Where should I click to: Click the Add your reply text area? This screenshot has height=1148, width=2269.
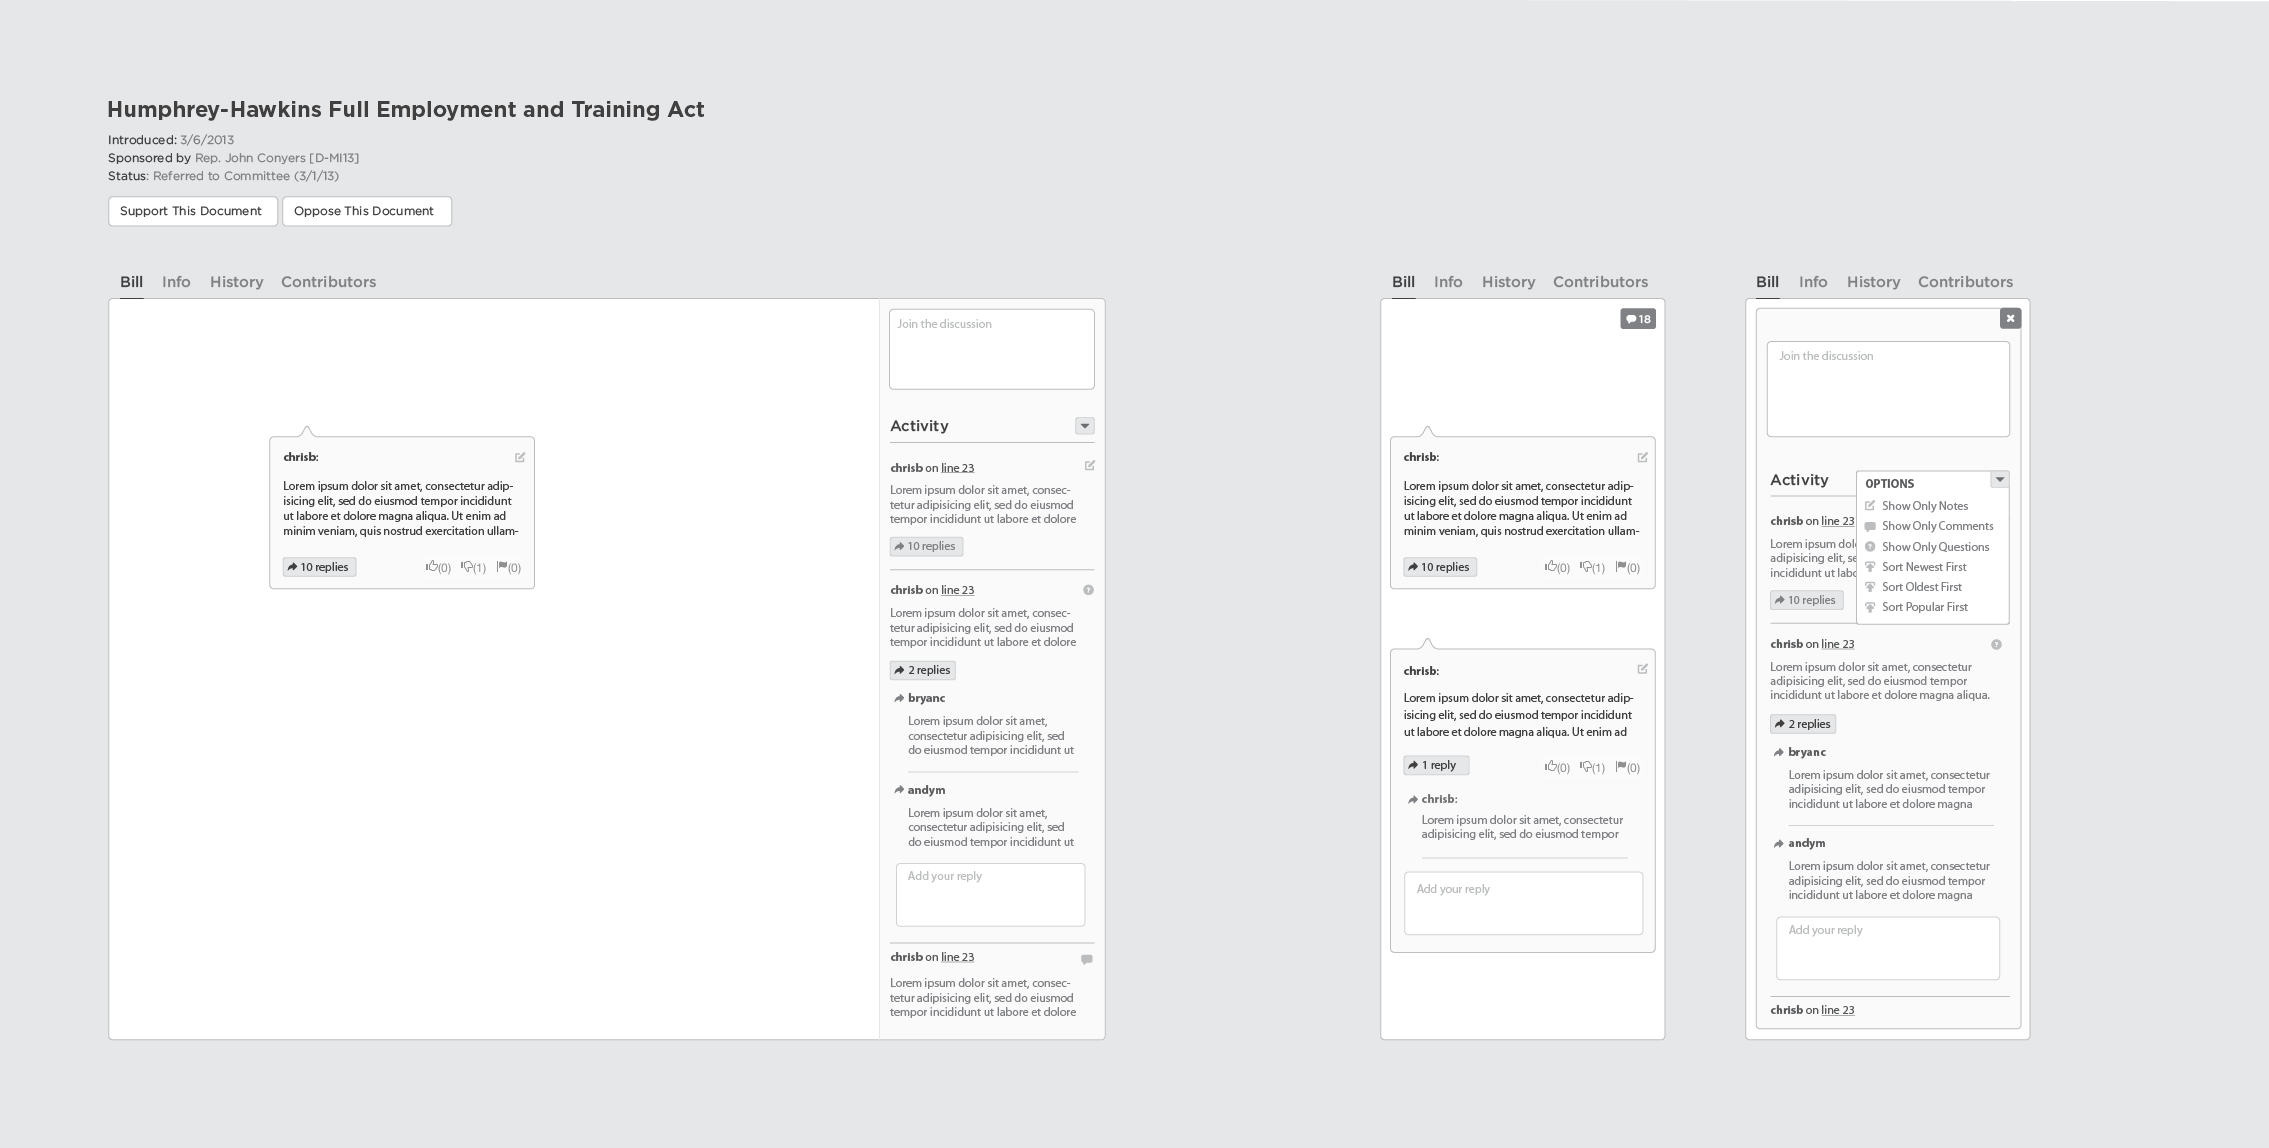[x=990, y=892]
